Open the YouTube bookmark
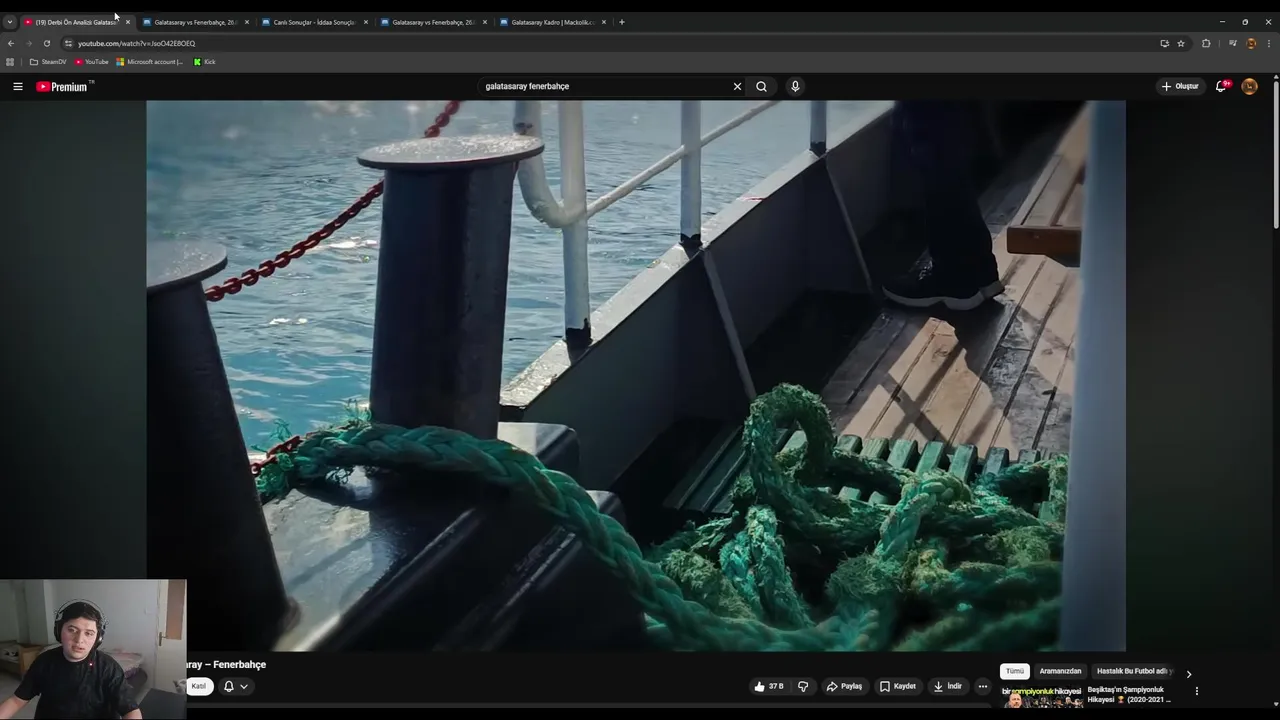The image size is (1280, 720). tap(92, 62)
